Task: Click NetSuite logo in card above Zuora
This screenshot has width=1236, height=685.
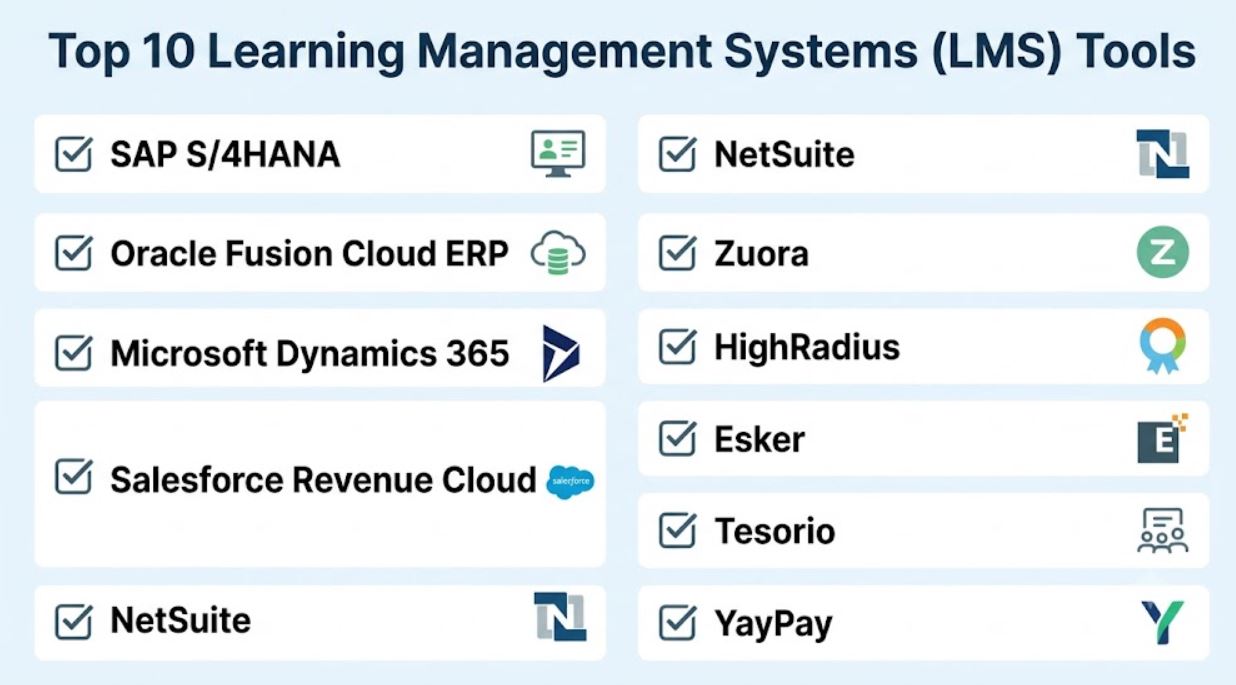Action: [x=1163, y=154]
